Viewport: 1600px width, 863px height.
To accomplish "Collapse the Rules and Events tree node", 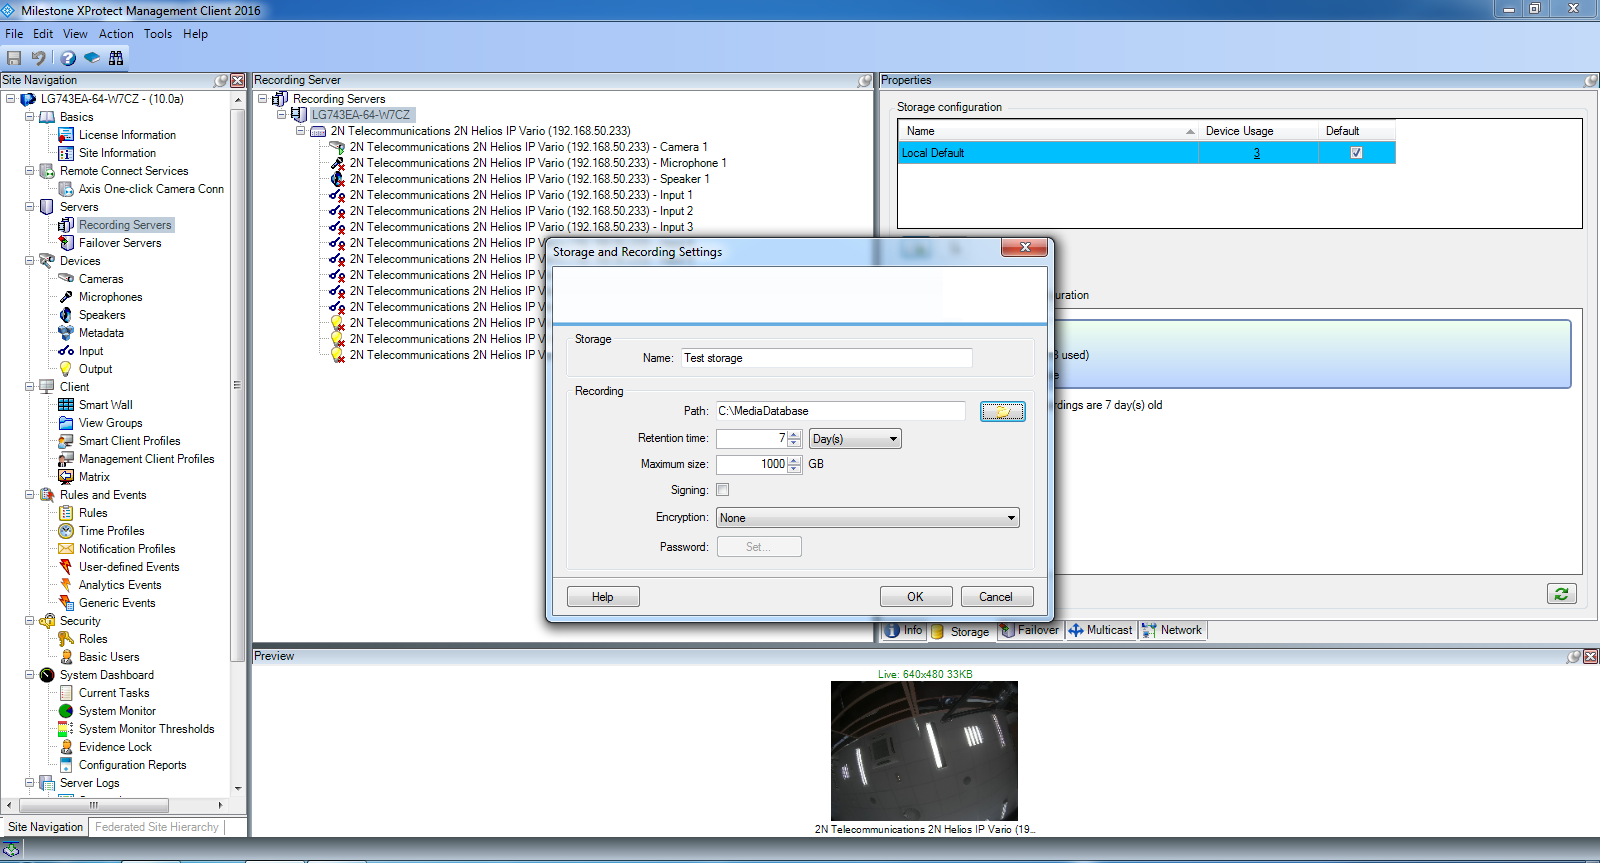I will tap(30, 495).
